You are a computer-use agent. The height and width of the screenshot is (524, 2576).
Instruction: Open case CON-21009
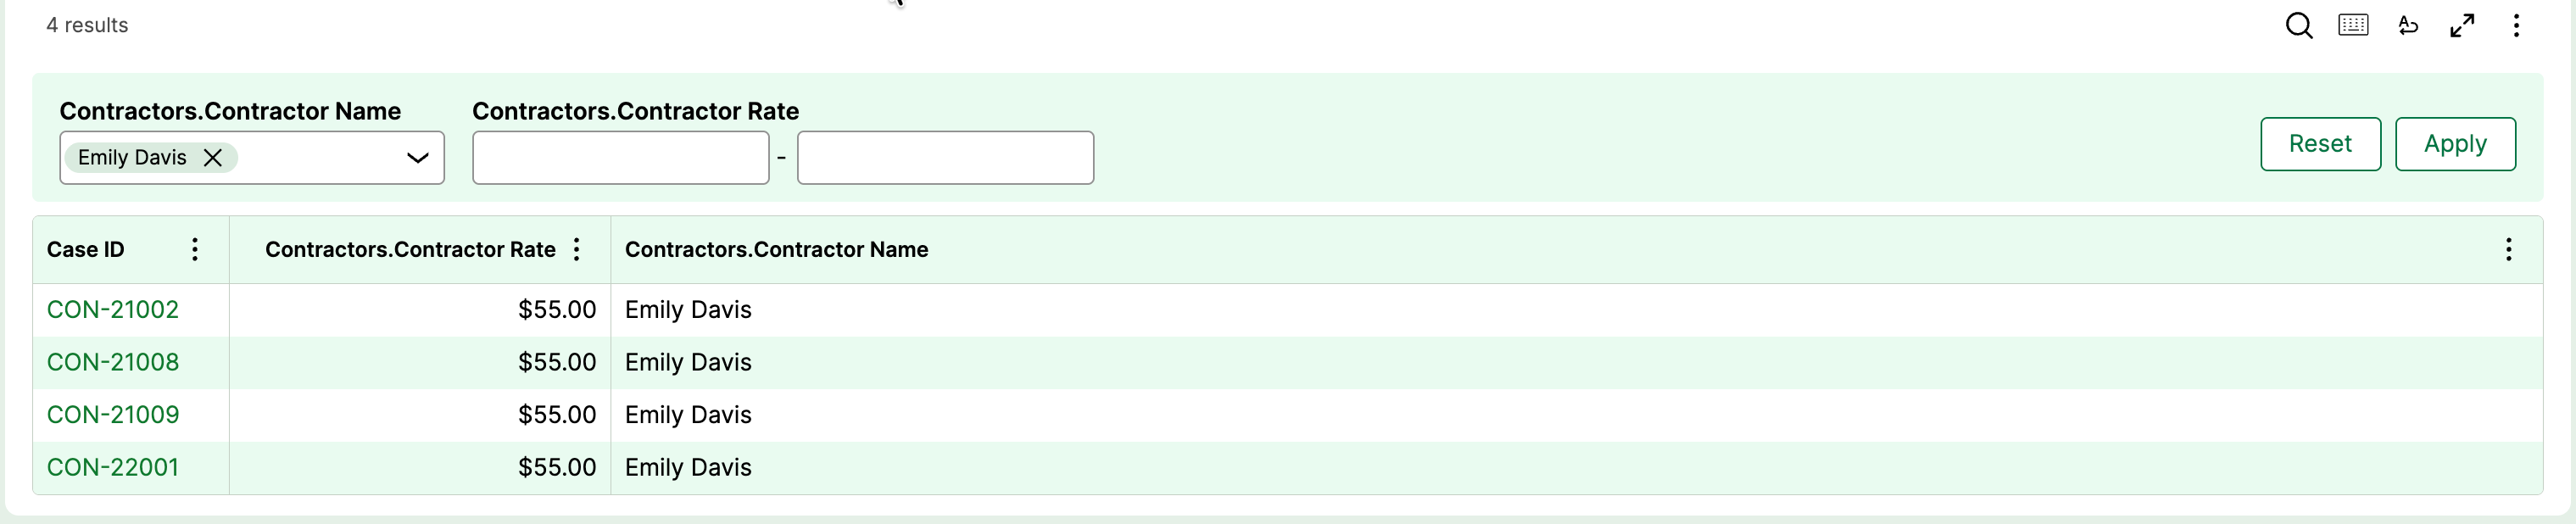[113, 415]
